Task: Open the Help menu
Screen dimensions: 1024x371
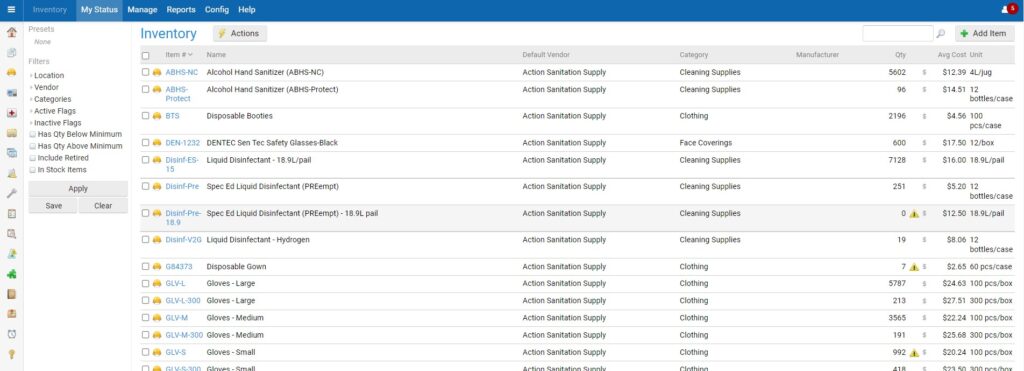Action: click(x=247, y=10)
